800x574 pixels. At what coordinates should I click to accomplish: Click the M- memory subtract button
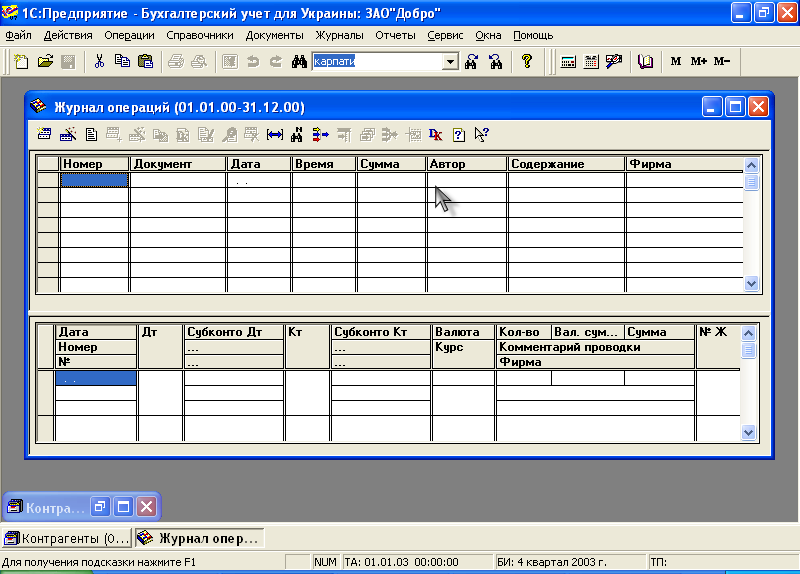tap(722, 62)
